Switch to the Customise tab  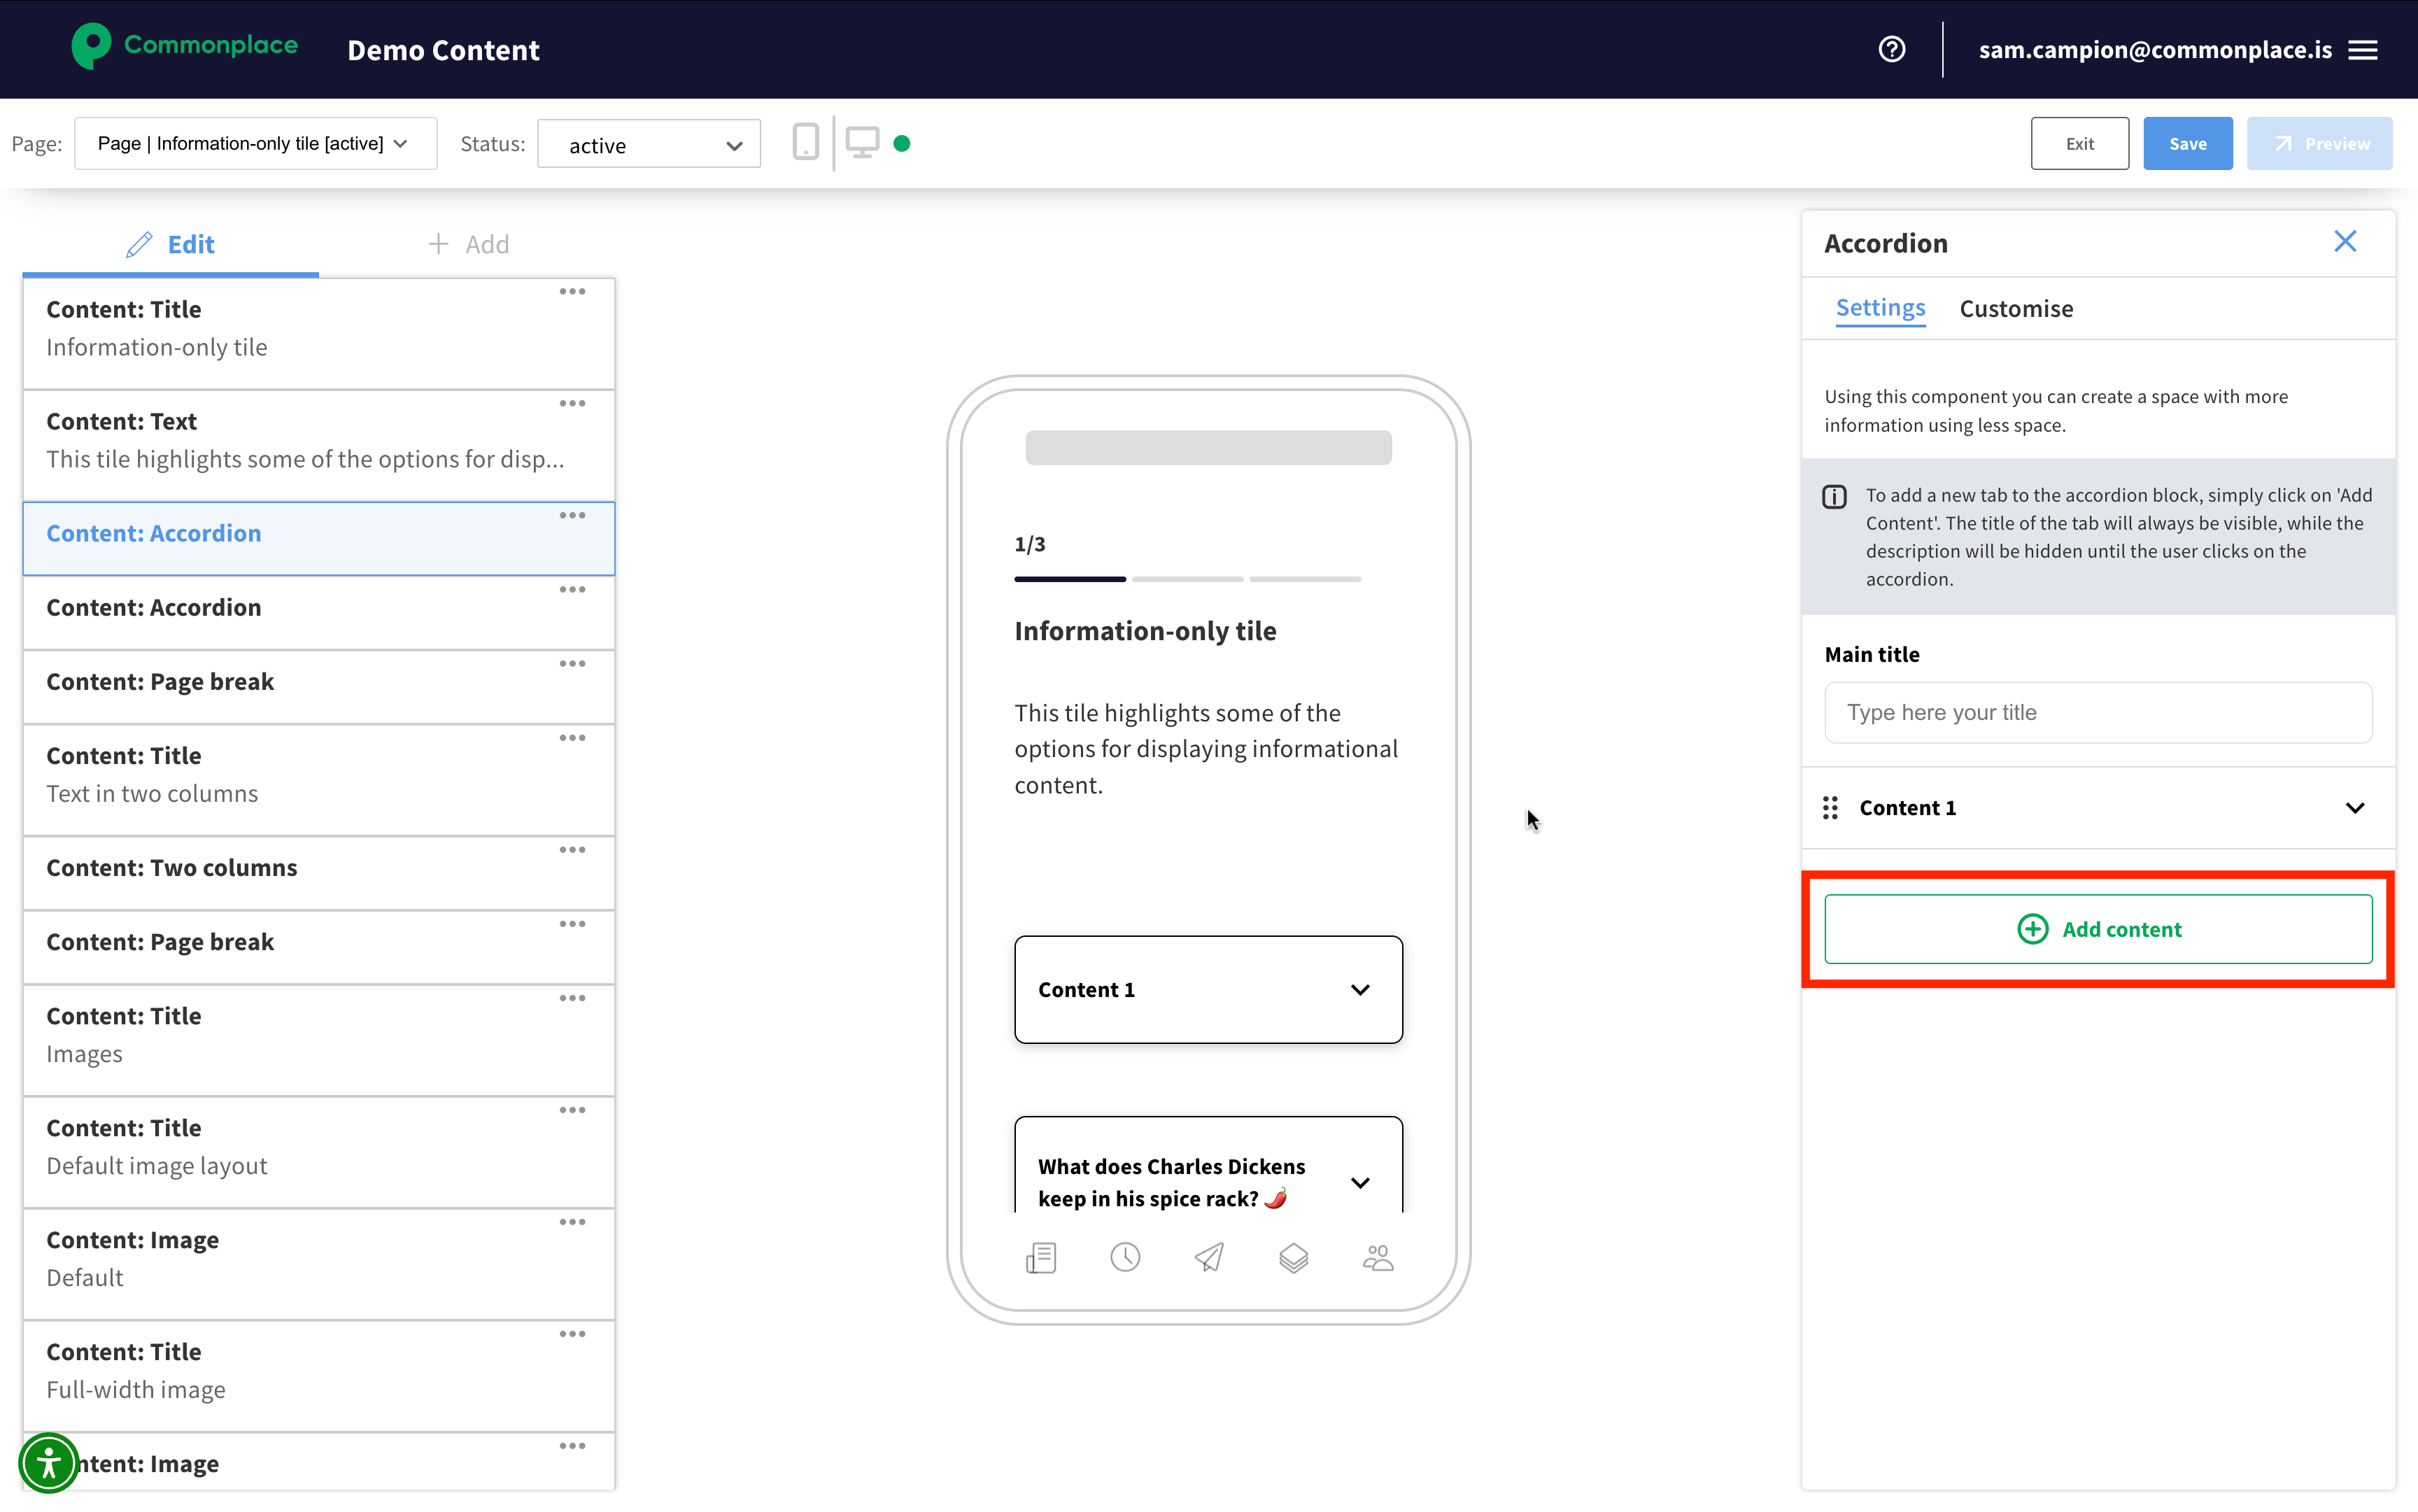pos(2016,309)
